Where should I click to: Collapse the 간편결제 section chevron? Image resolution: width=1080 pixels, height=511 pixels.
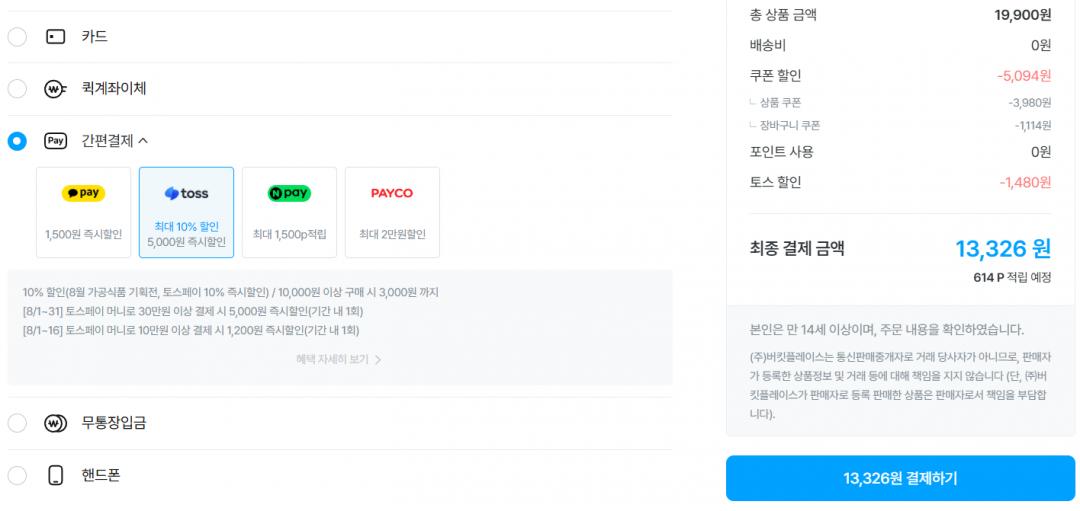point(143,141)
